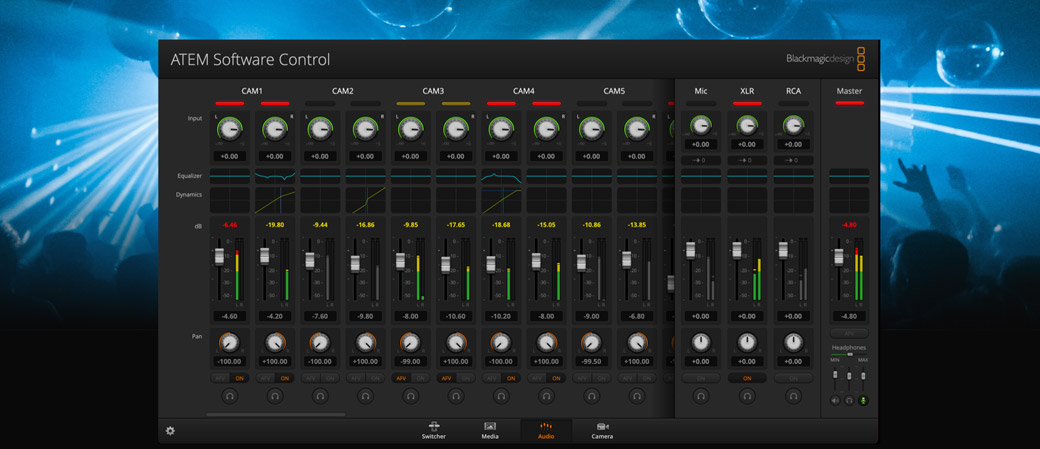
Task: Toggle ON for CAM1 left channel
Action: [240, 378]
